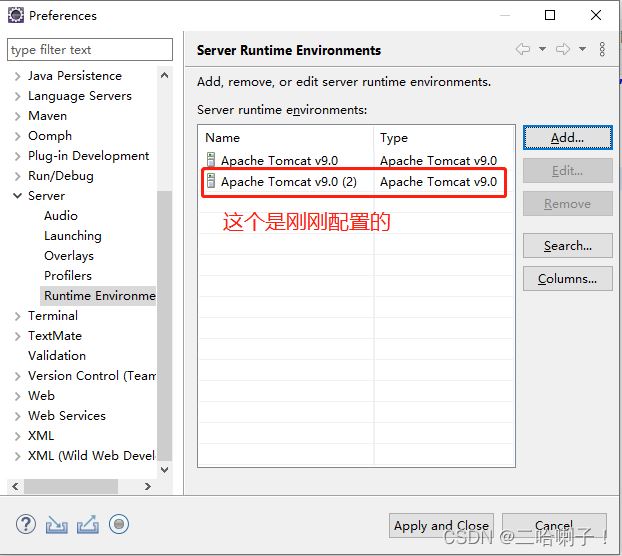Click the filter text input field
This screenshot has height=556, width=622.
90,50
